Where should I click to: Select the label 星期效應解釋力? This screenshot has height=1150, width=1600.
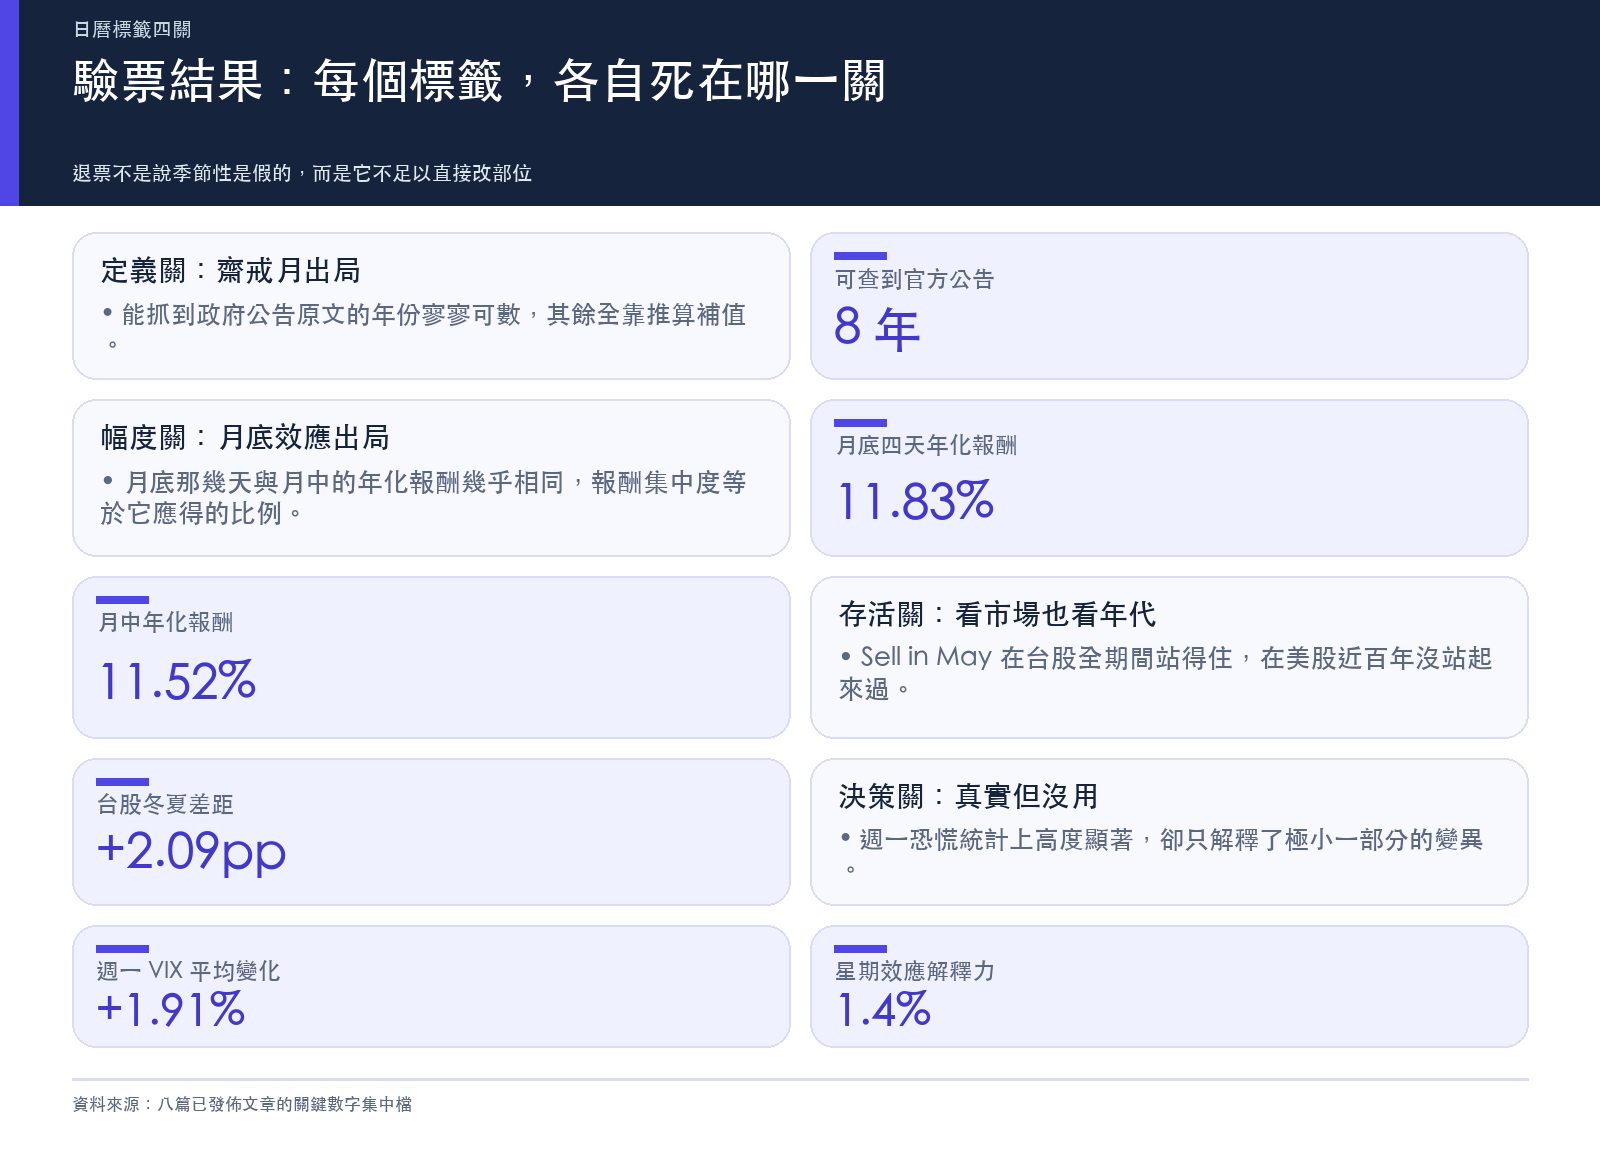click(914, 971)
